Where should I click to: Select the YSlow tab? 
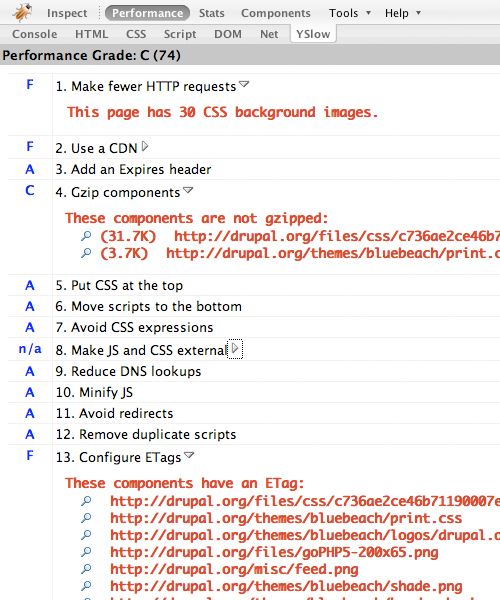313,34
